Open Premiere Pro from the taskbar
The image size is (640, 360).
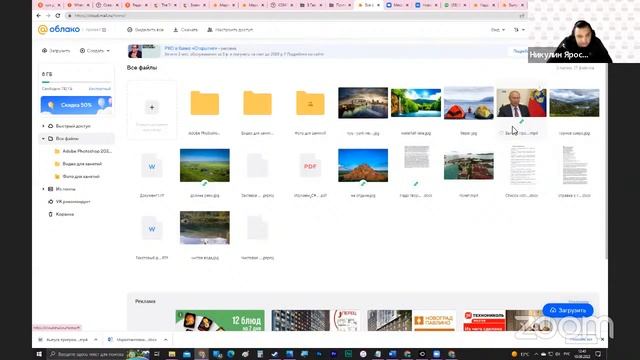pos(334,354)
